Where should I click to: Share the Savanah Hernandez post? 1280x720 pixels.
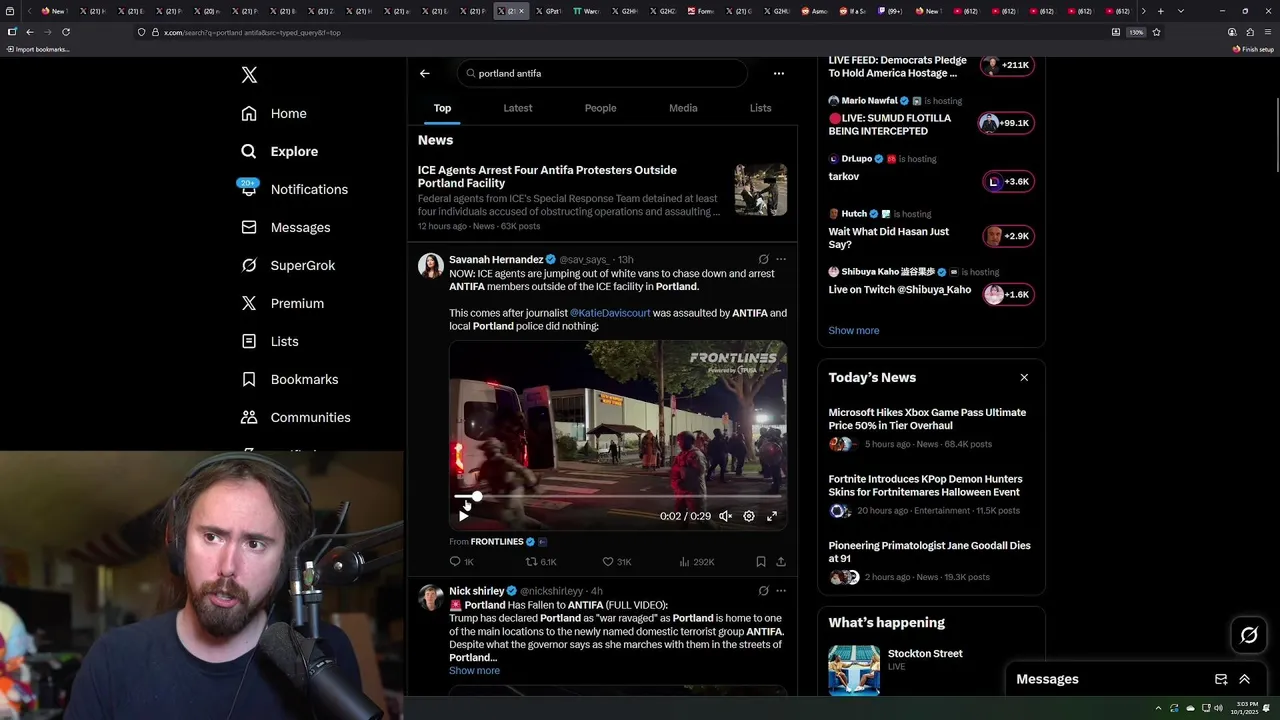pos(781,562)
